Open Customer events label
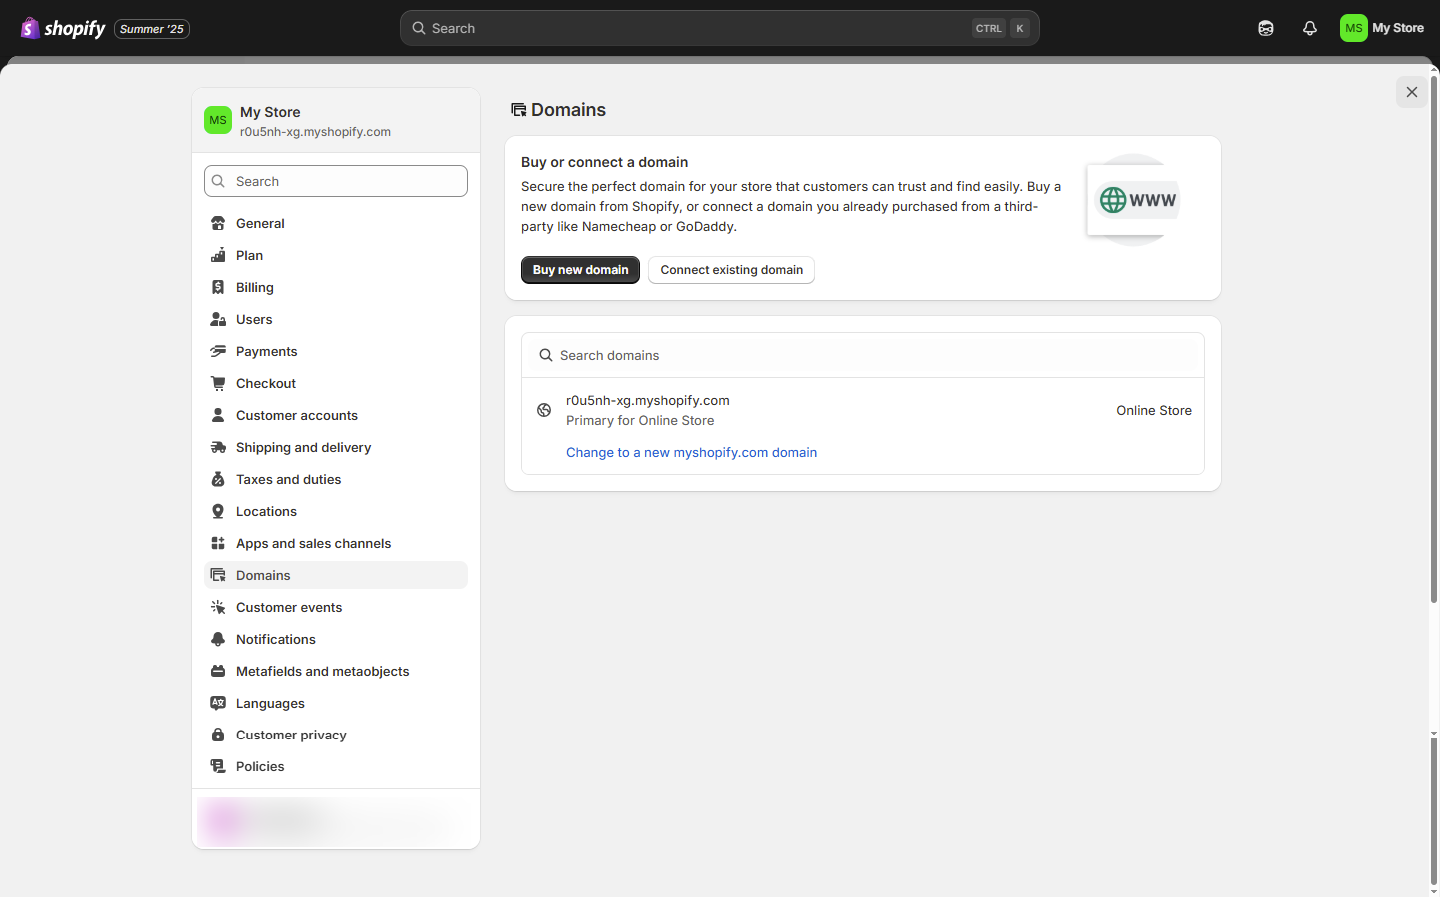 (x=289, y=607)
